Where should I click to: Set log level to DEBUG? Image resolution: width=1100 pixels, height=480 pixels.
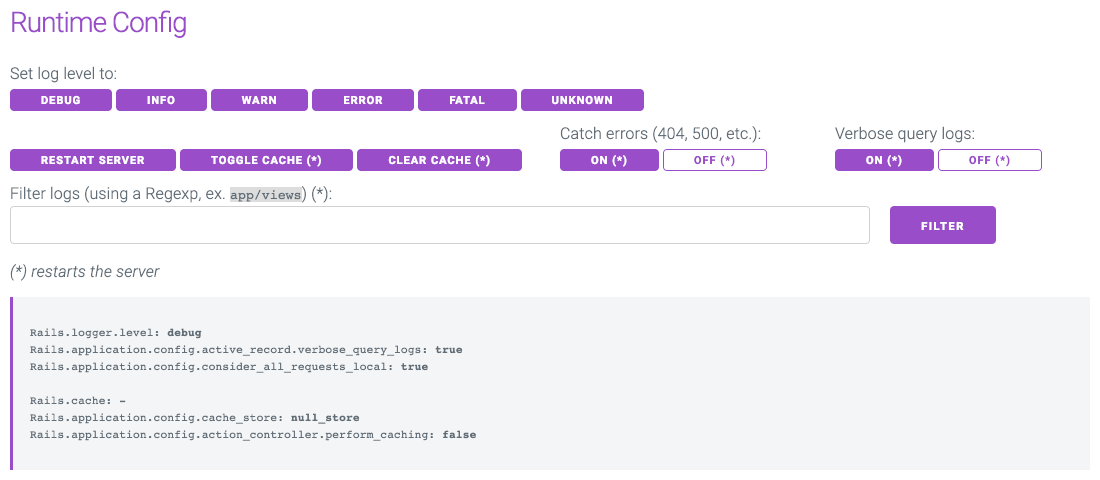61,100
